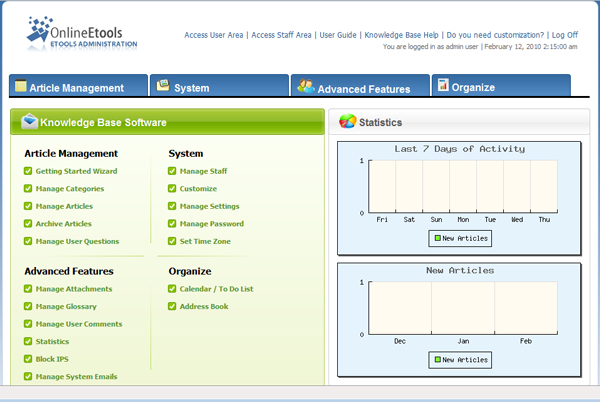The width and height of the screenshot is (600, 402).
Task: Click check icon beside Manage Attachments
Action: coord(28,288)
